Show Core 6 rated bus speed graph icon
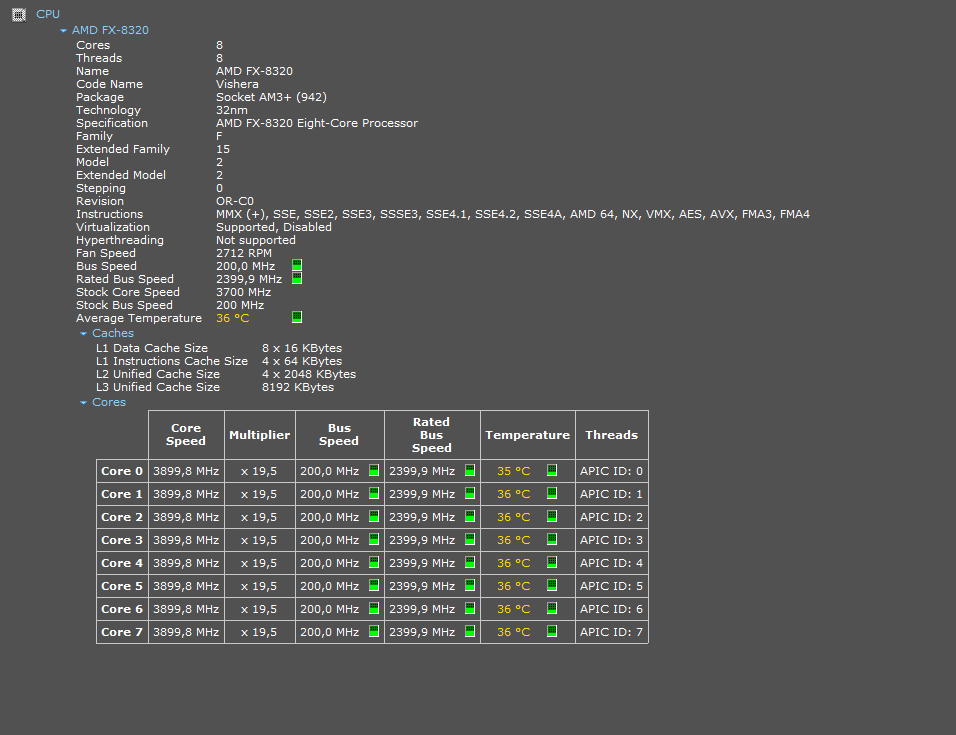The image size is (956, 735). pos(470,608)
